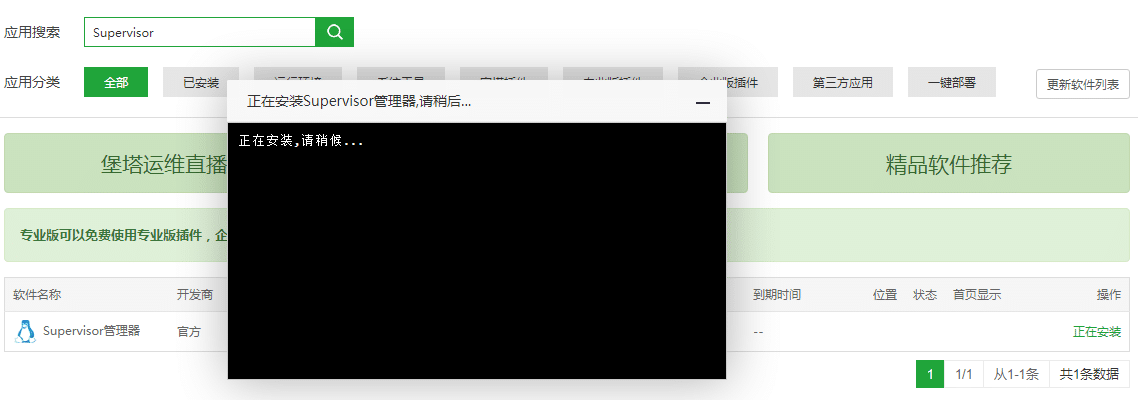Click the green magnifier search icon
Image resolution: width=1138 pixels, height=400 pixels.
coord(334,32)
